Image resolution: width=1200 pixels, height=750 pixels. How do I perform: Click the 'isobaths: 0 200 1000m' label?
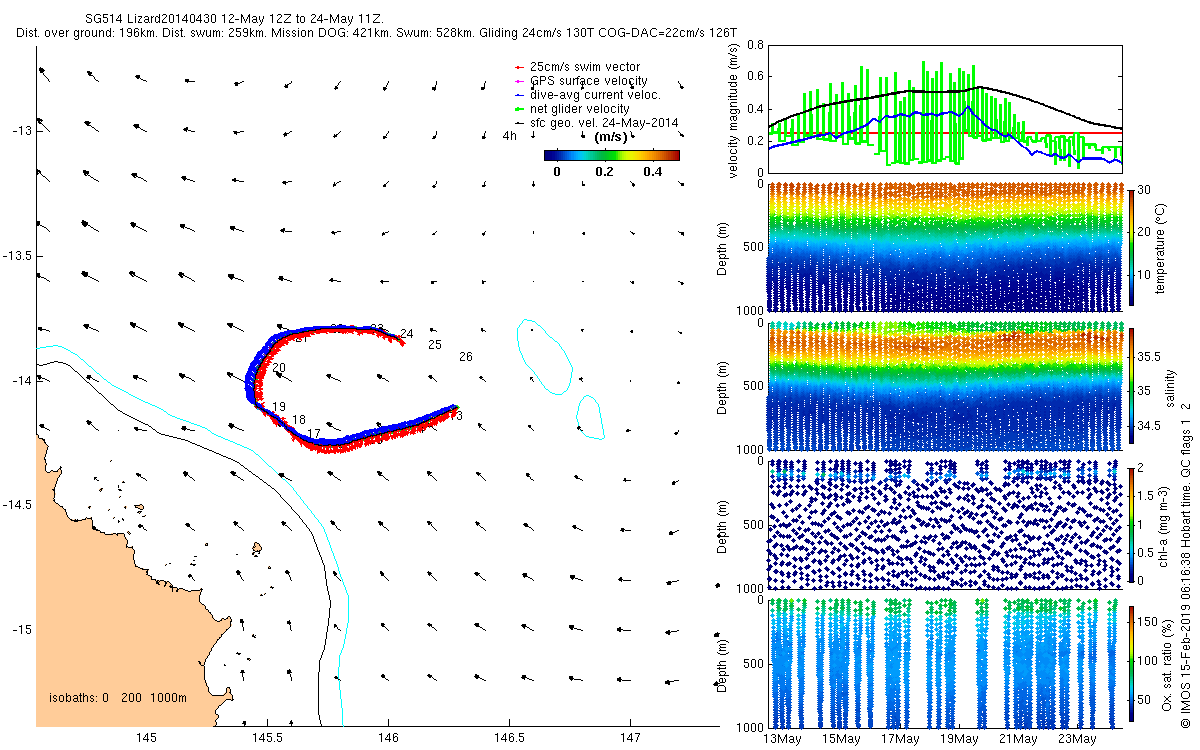click(x=117, y=698)
